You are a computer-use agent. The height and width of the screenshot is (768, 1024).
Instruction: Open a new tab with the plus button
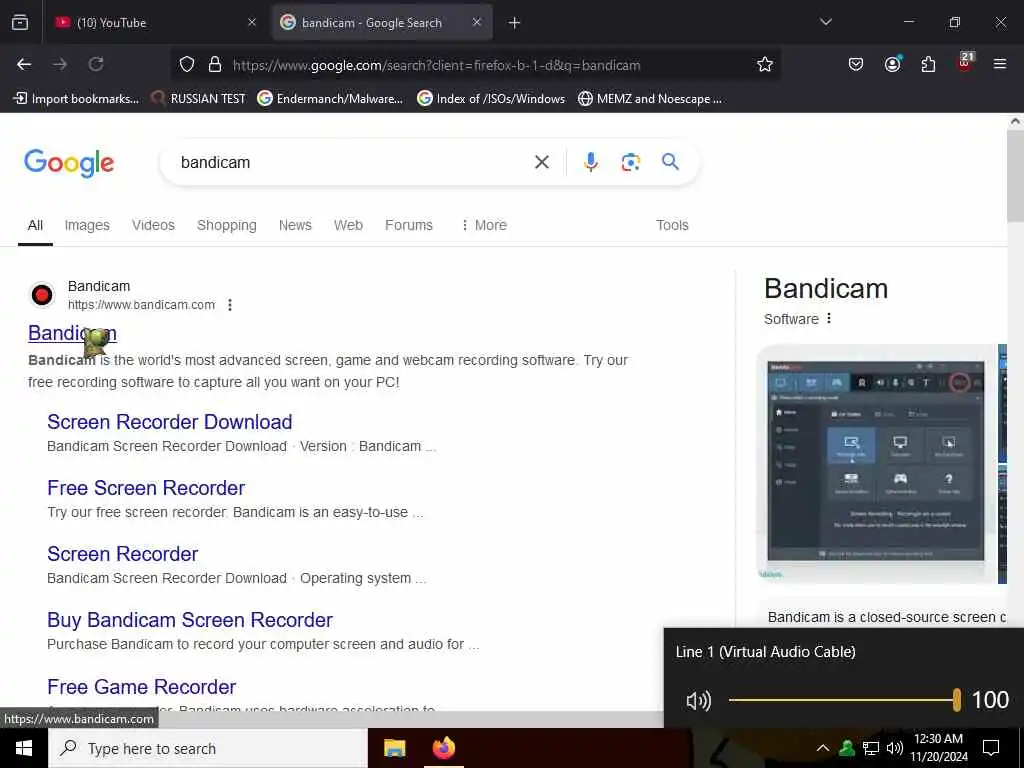tap(515, 23)
